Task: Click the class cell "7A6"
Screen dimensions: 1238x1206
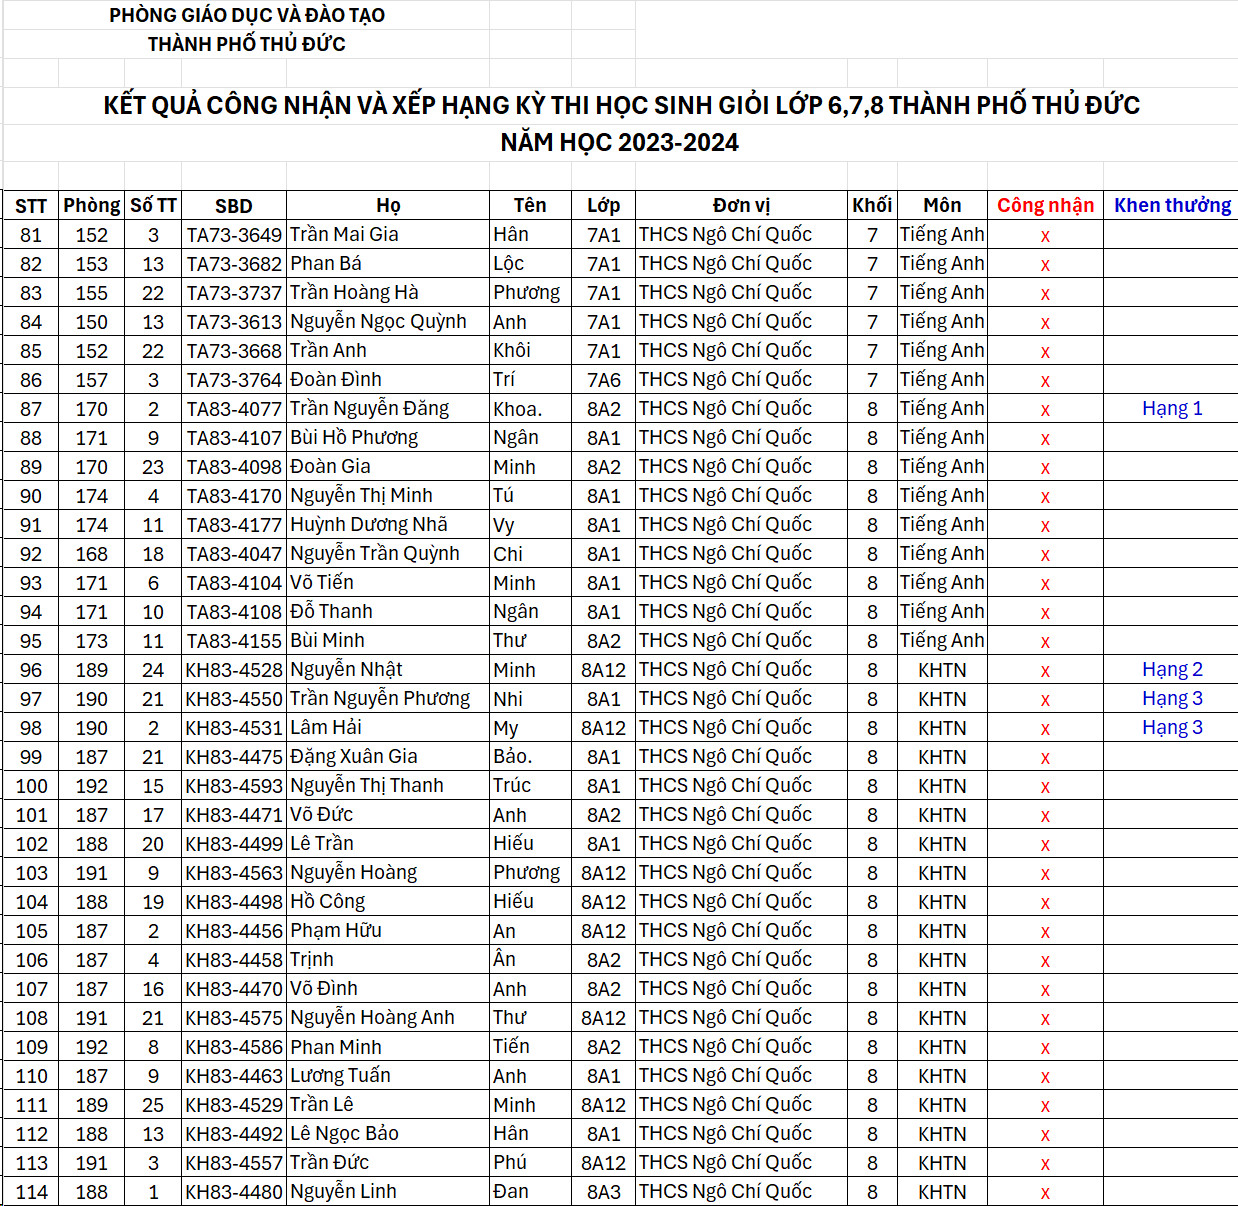Action: 603,380
